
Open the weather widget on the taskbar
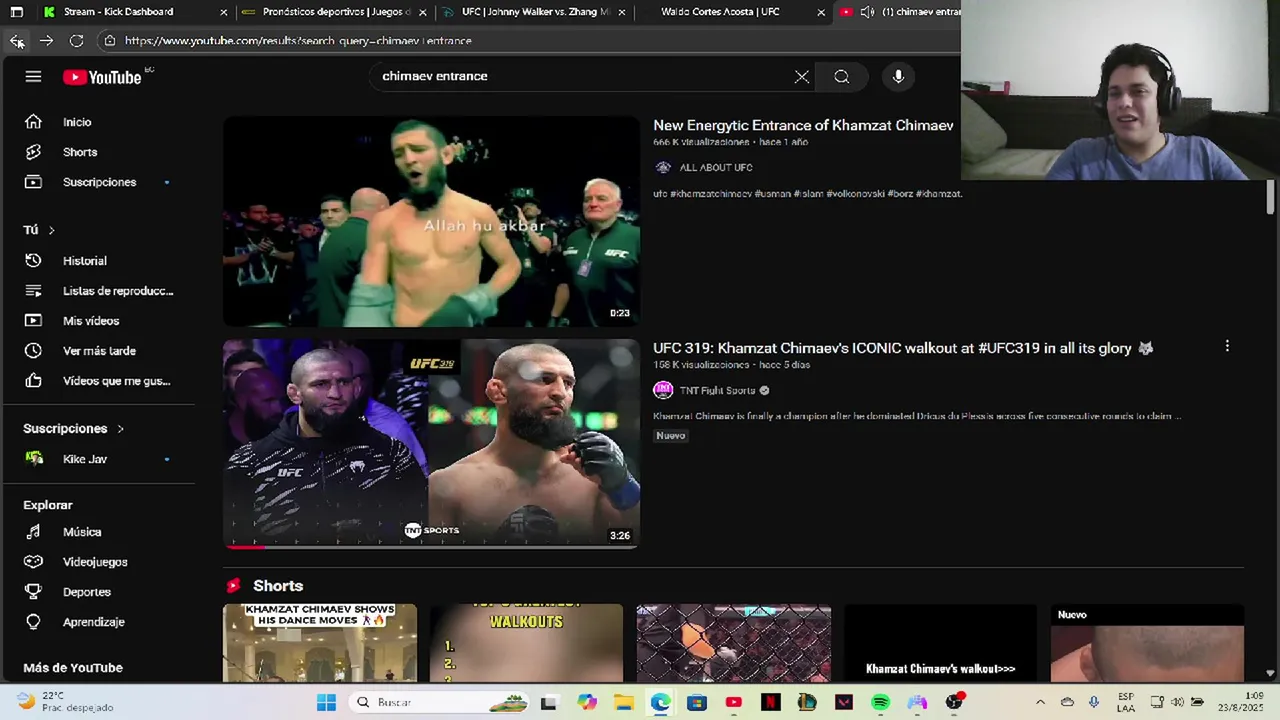pyautogui.click(x=65, y=702)
